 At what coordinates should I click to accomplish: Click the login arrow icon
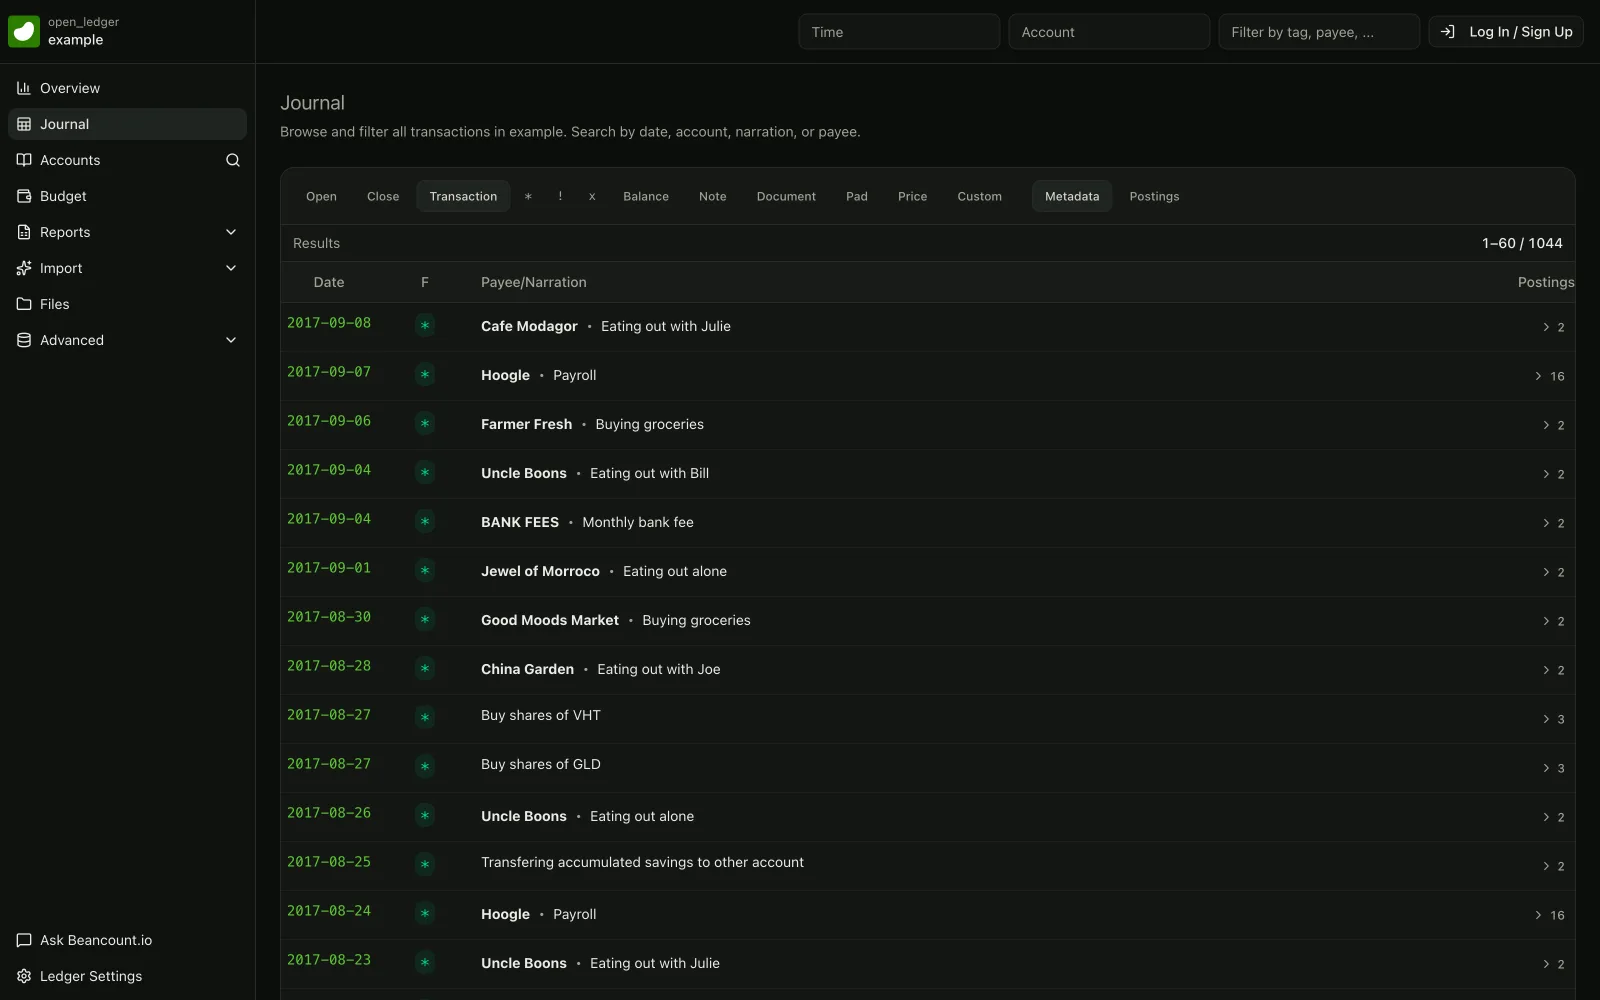coord(1447,32)
